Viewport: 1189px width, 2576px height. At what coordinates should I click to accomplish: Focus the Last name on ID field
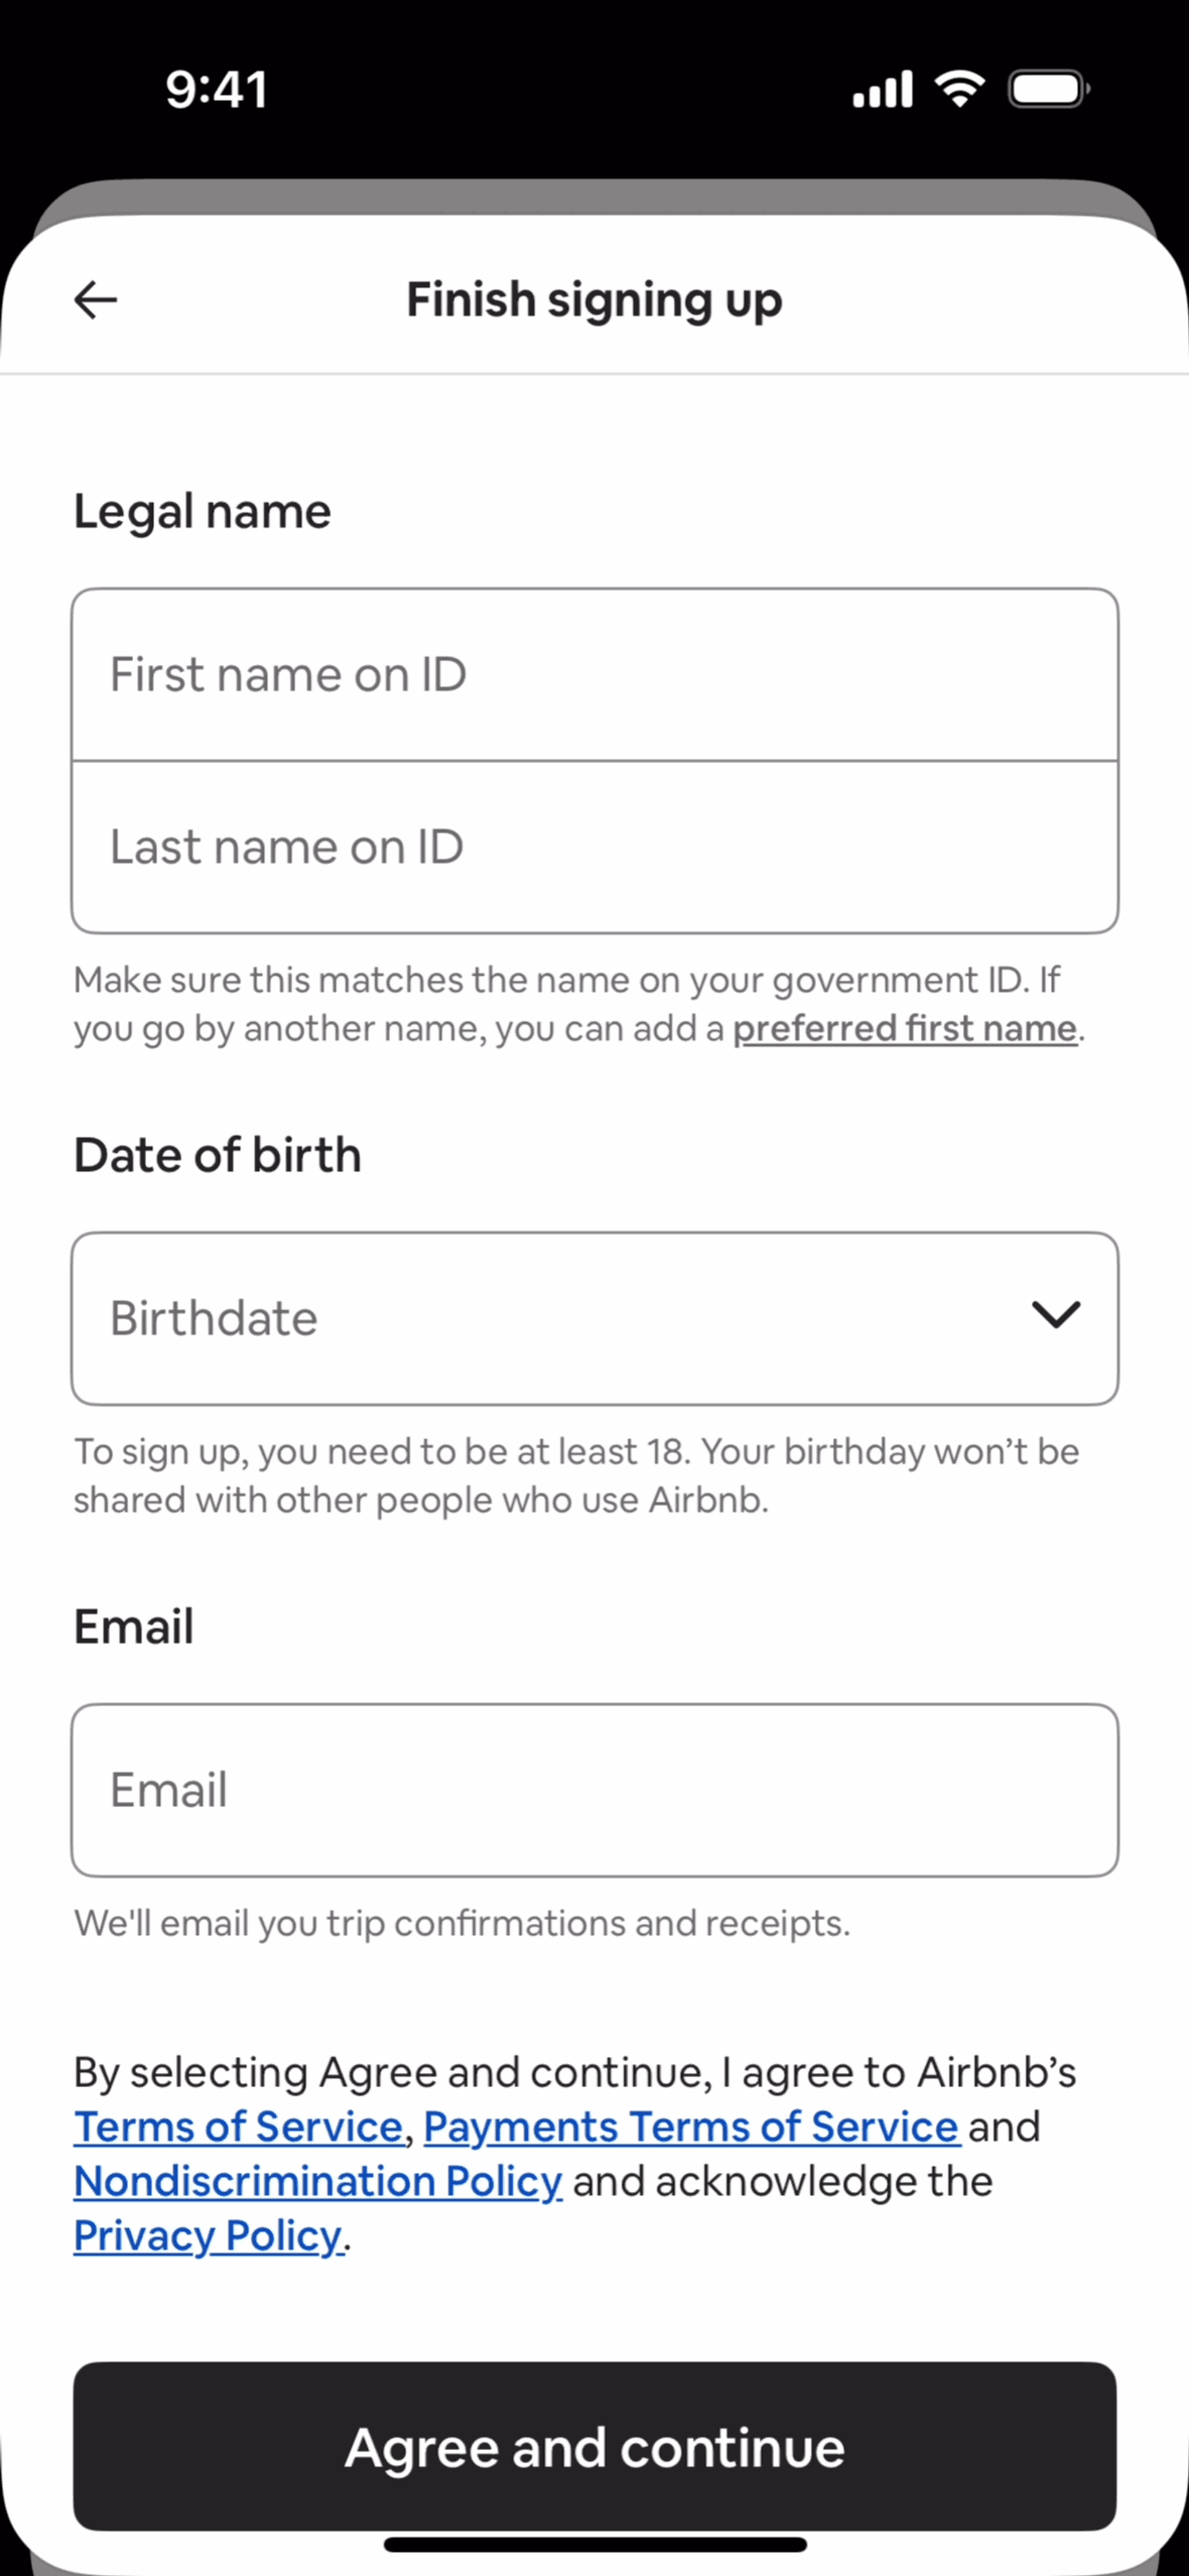point(595,847)
